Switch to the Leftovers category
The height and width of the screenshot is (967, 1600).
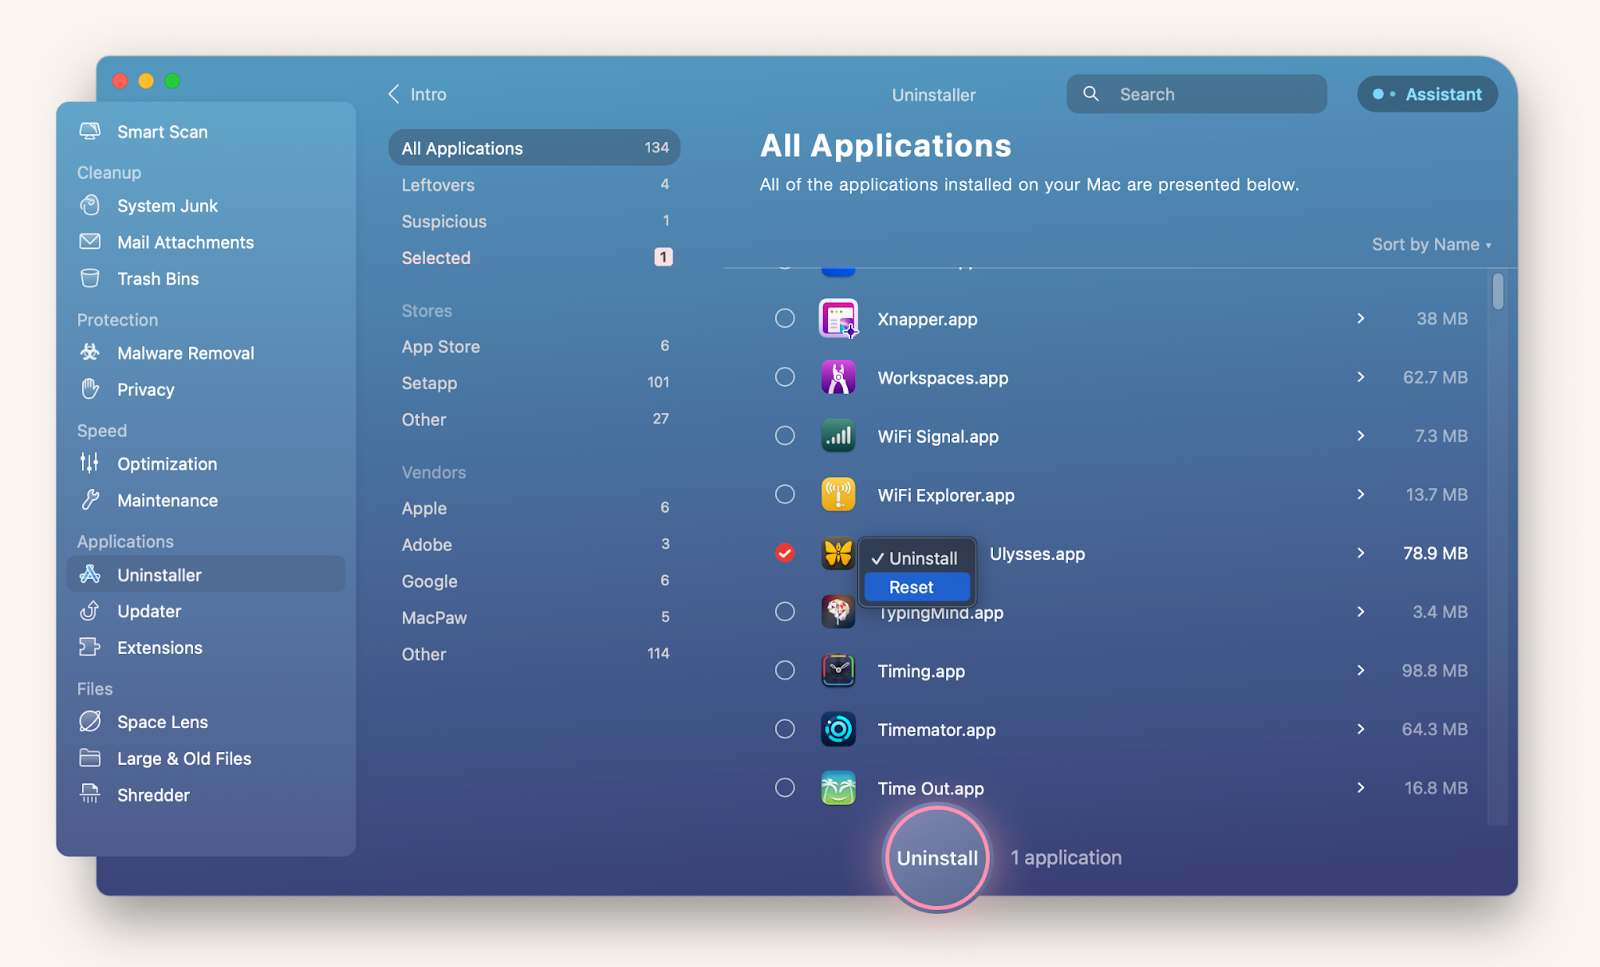click(x=438, y=184)
